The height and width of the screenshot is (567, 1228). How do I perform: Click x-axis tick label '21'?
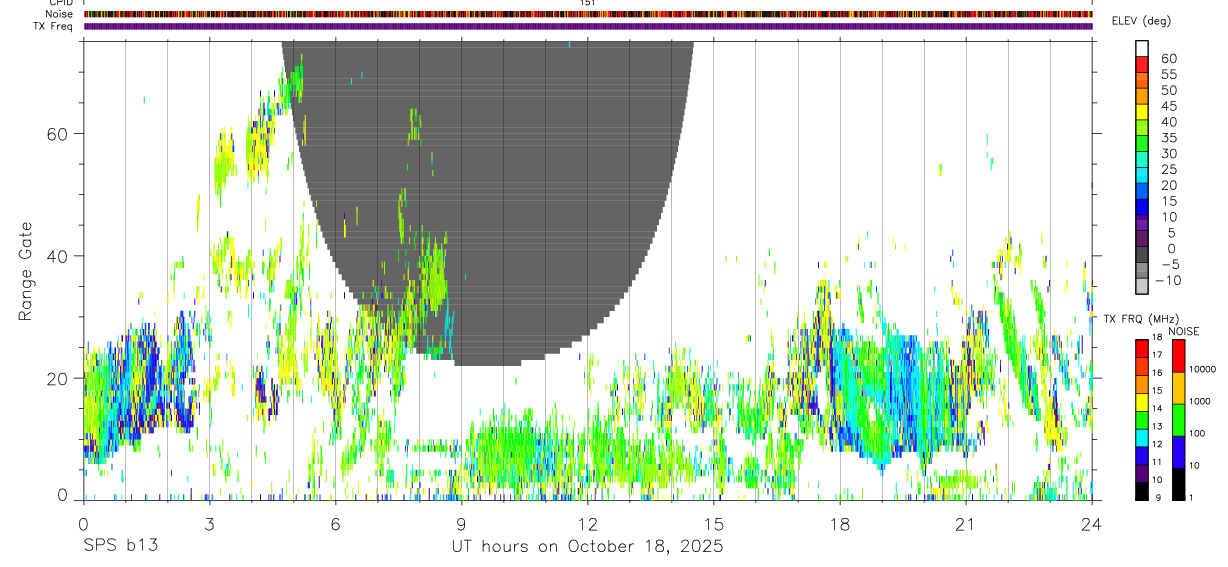(x=966, y=524)
